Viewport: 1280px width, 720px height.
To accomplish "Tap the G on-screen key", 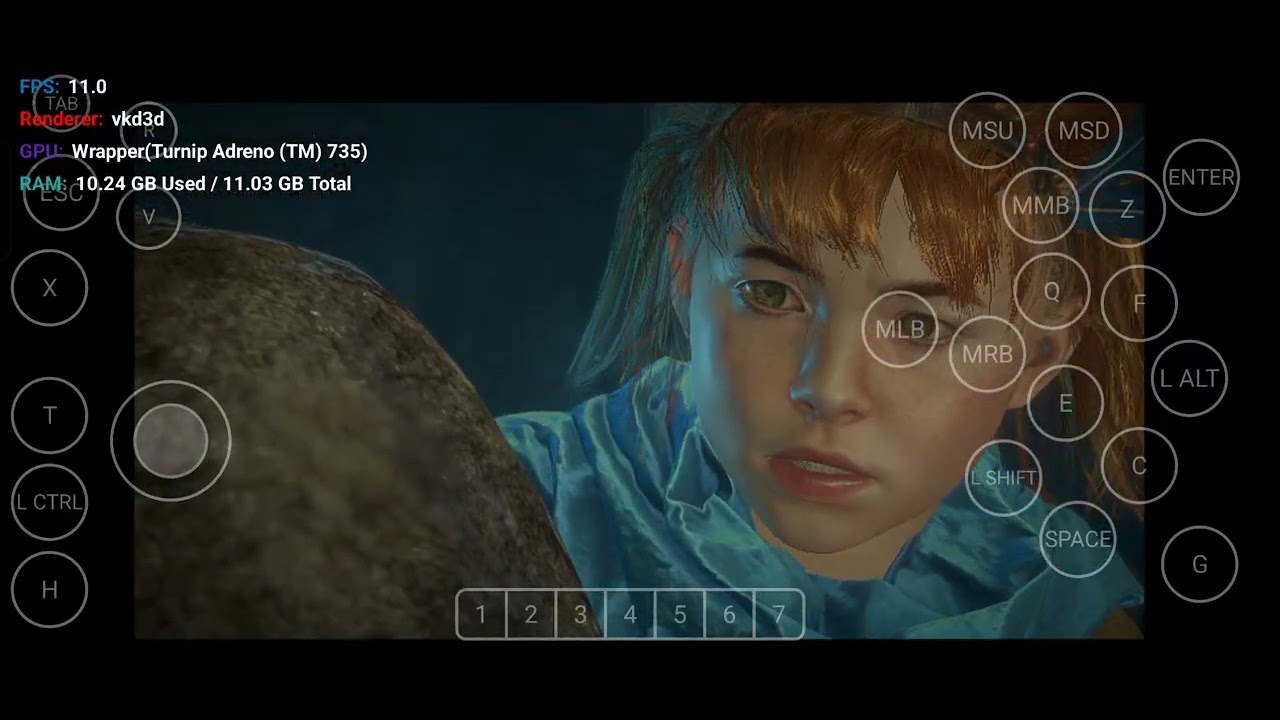I will (1199, 564).
